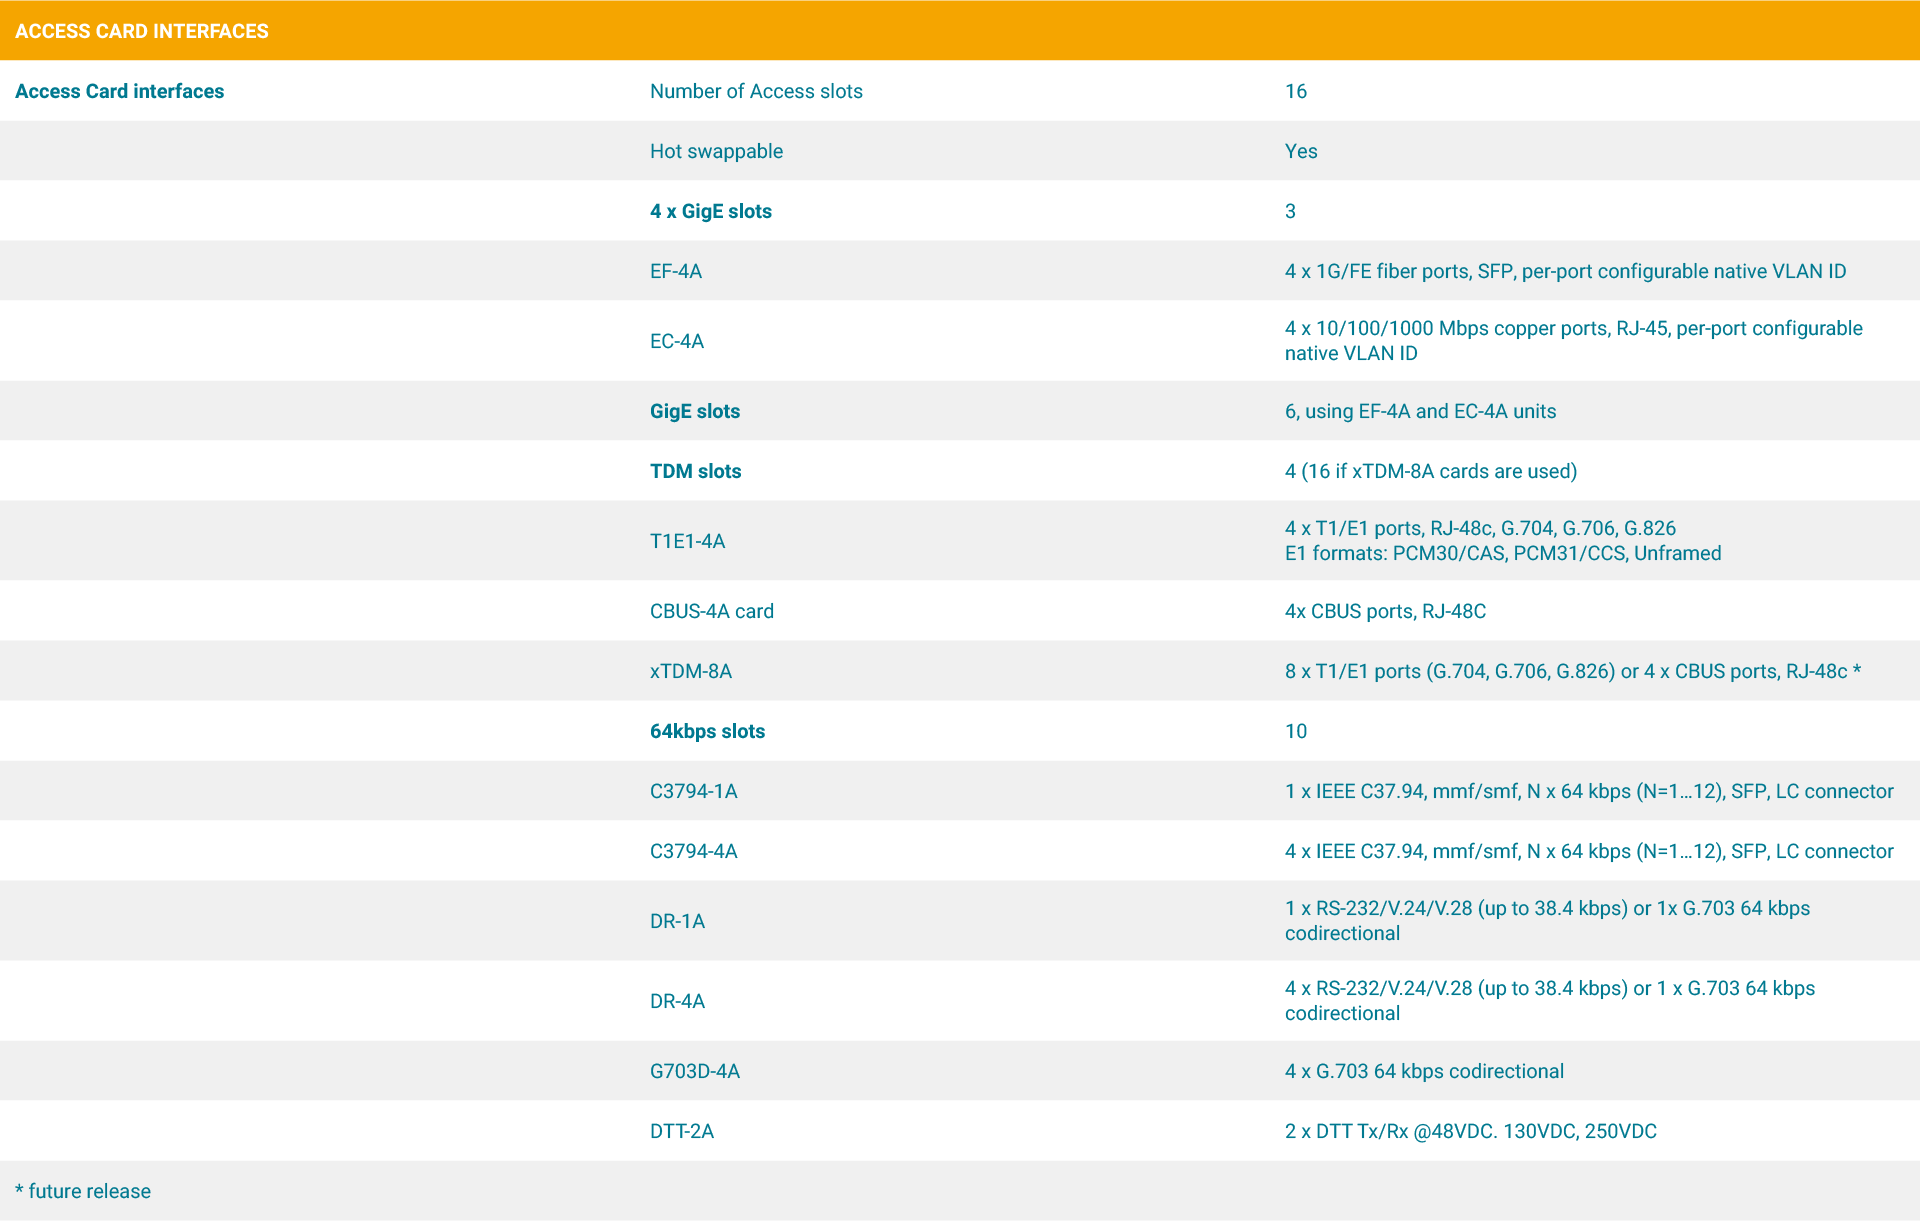Click the C3794-4A card name

point(693,851)
